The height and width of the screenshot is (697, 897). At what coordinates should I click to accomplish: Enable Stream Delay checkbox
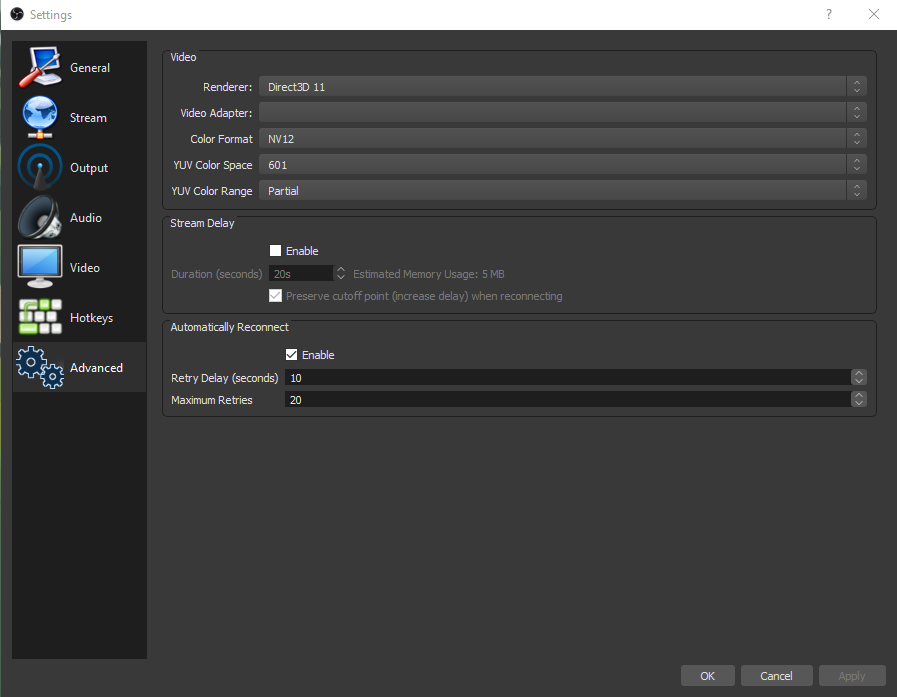coord(275,251)
